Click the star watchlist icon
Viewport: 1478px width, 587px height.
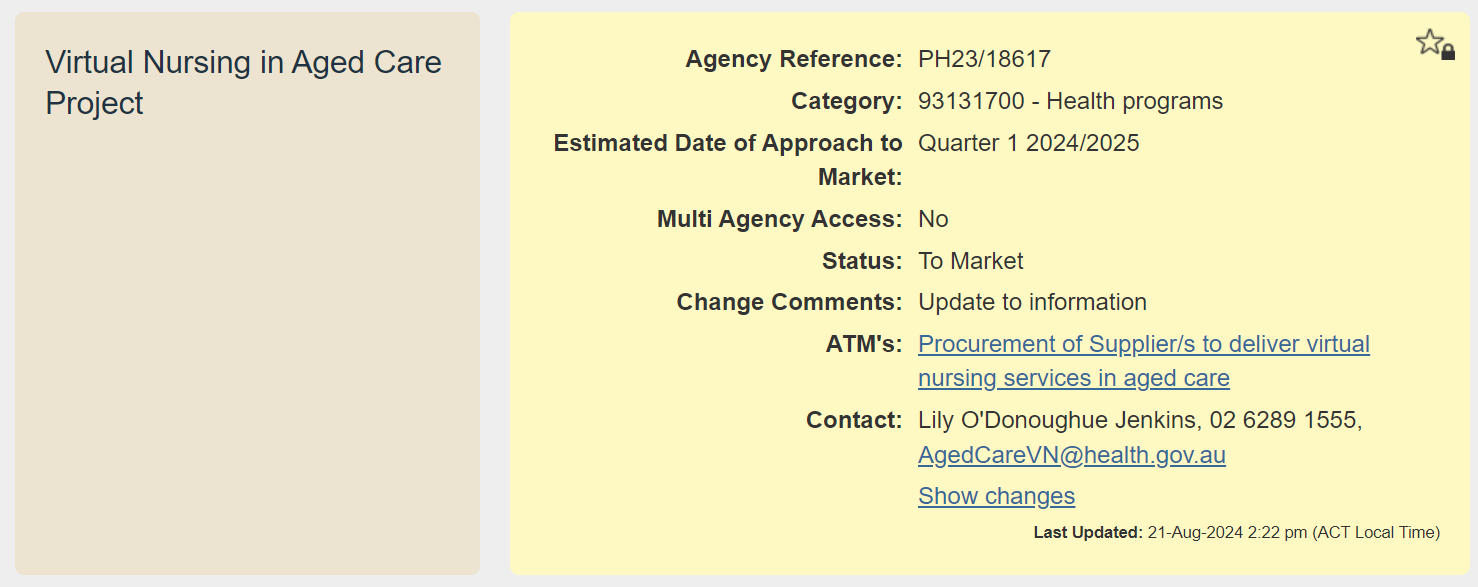pyautogui.click(x=1429, y=42)
